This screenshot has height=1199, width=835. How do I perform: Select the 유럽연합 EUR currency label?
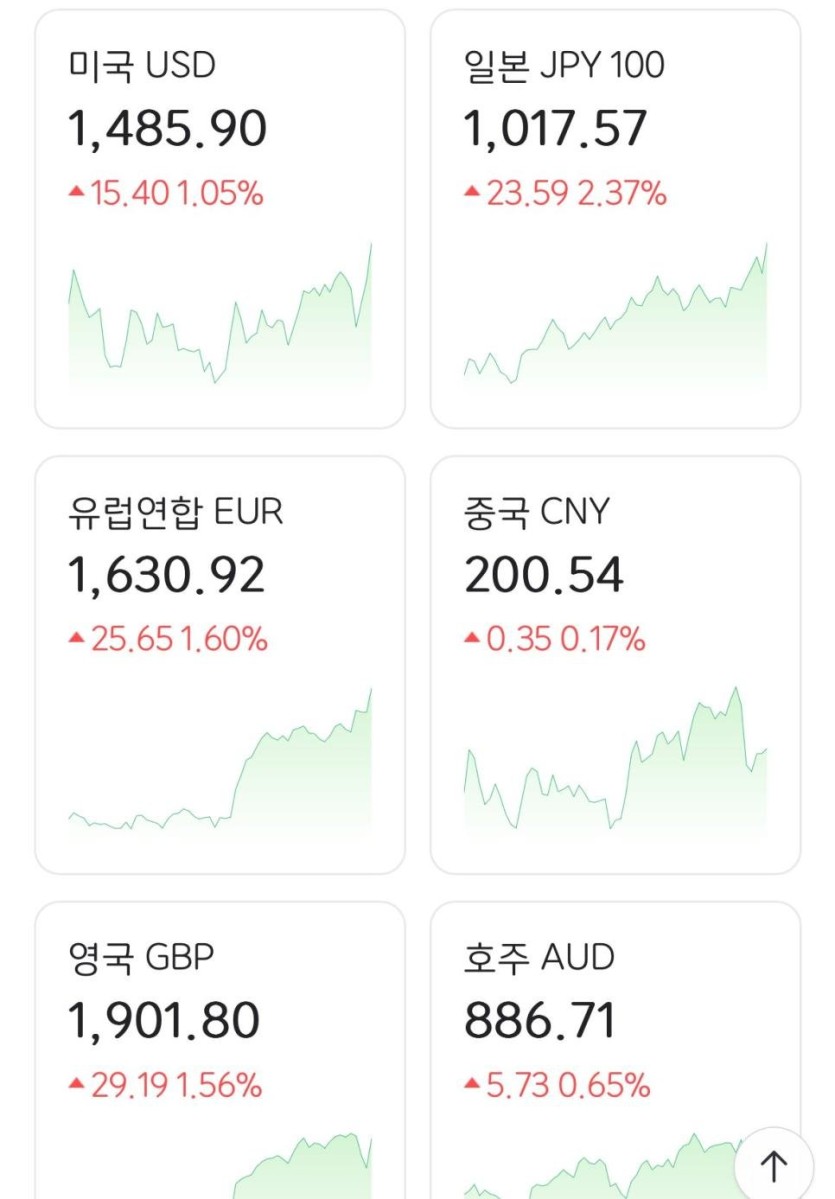175,512
